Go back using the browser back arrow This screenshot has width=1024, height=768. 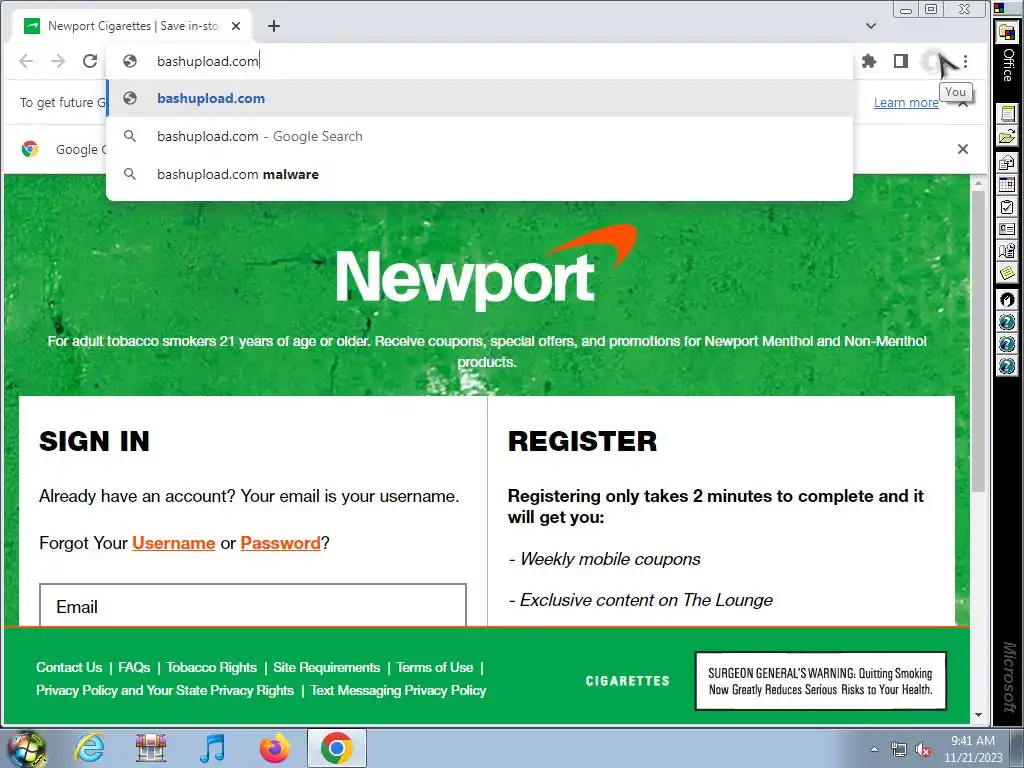pyautogui.click(x=26, y=61)
